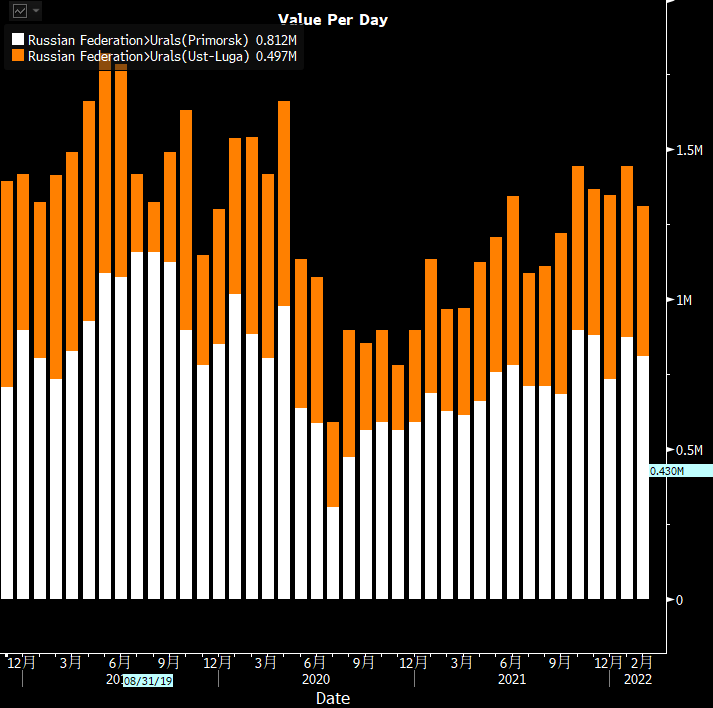Select the 2021 year label on x-axis
Screen dimensions: 713x708
(512, 680)
